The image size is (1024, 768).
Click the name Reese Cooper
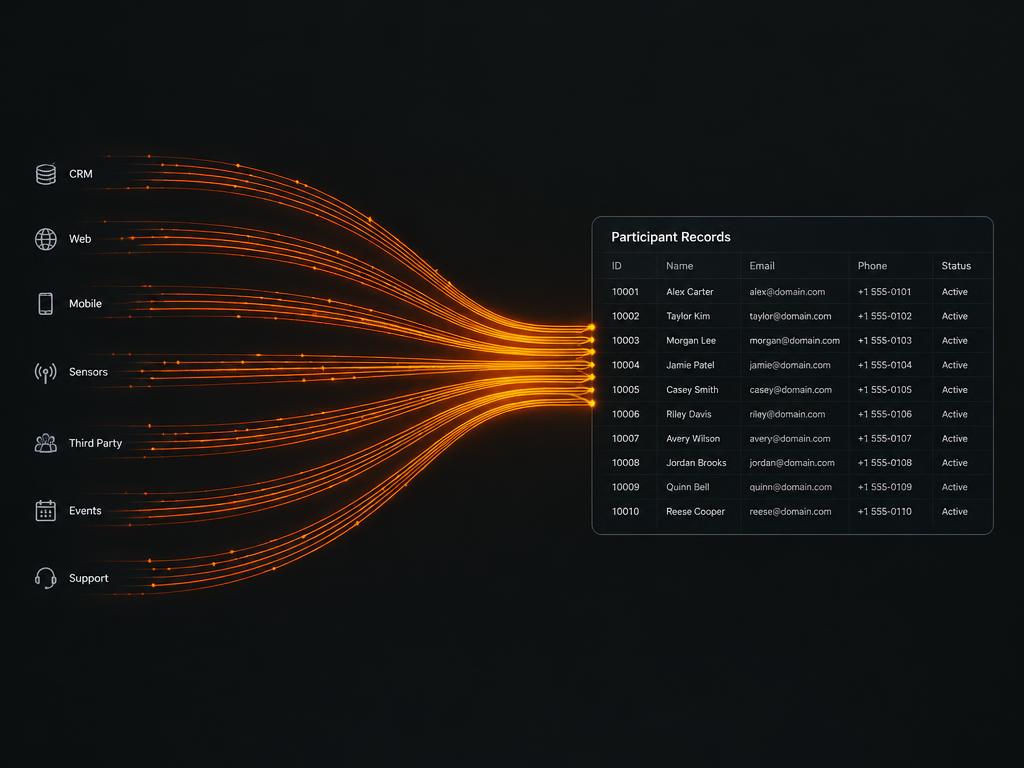pos(695,512)
